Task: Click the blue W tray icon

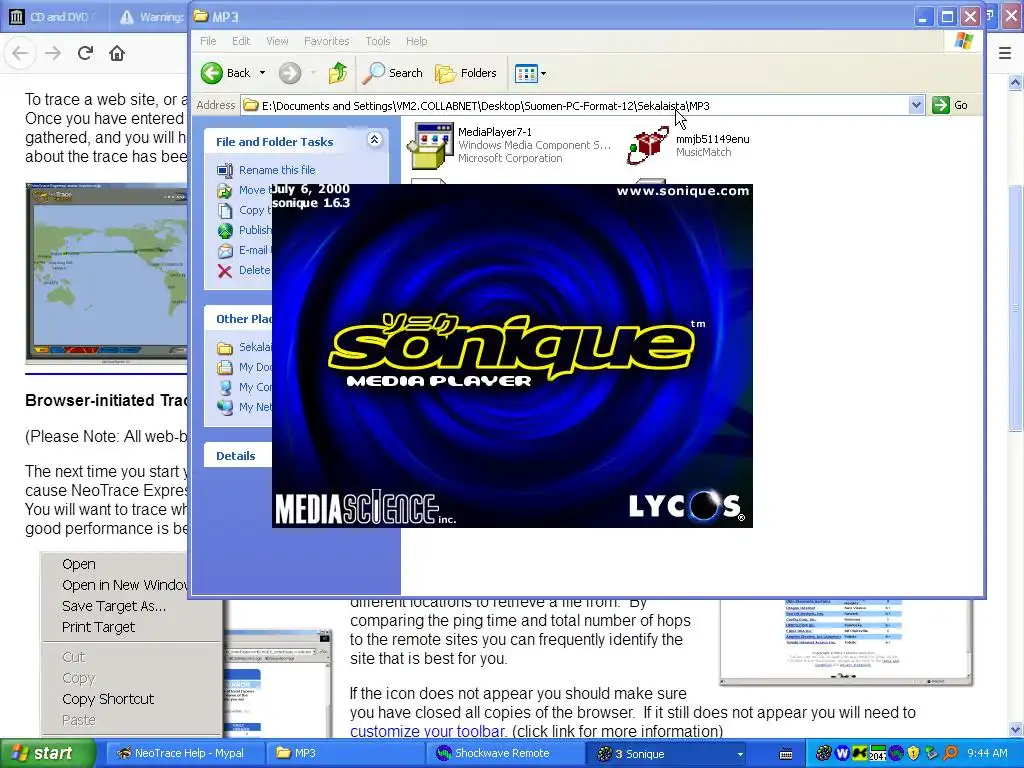Action: (842, 754)
